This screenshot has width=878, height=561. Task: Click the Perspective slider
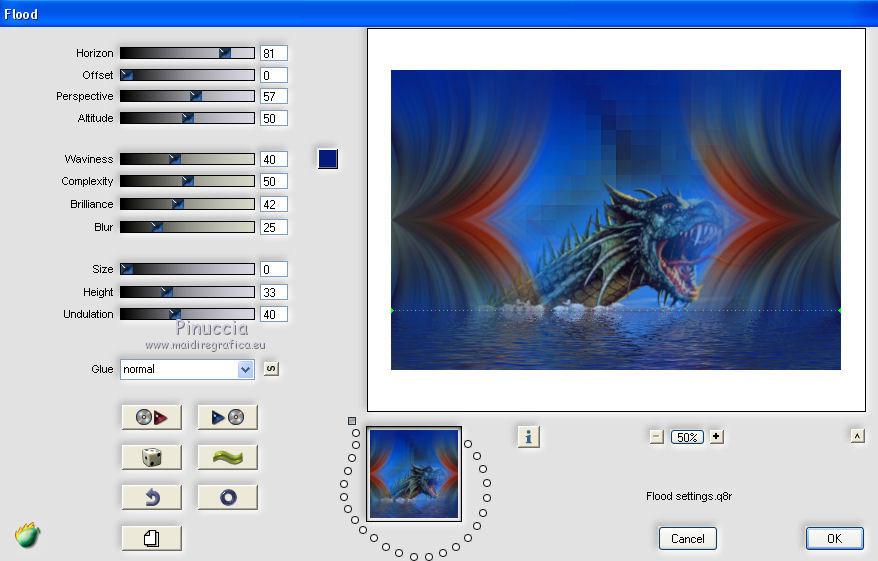pos(187,96)
